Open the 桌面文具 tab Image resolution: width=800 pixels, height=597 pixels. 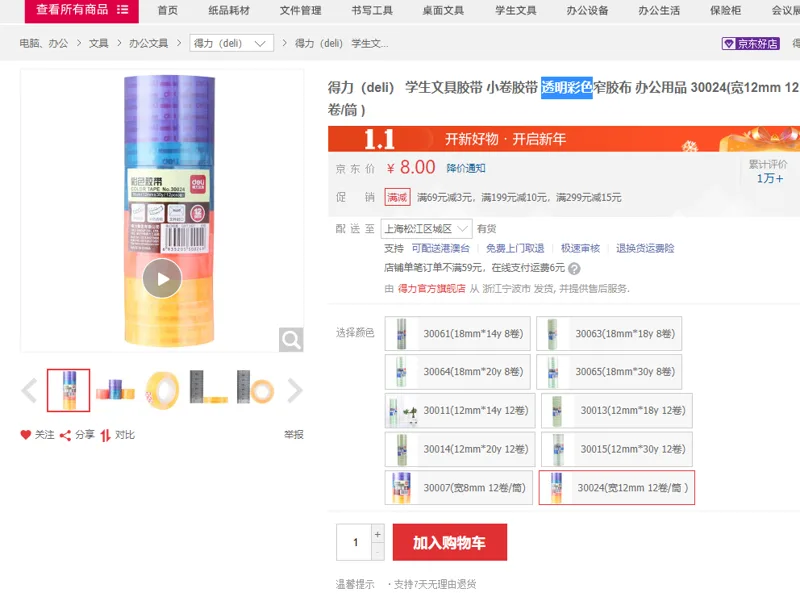click(443, 10)
